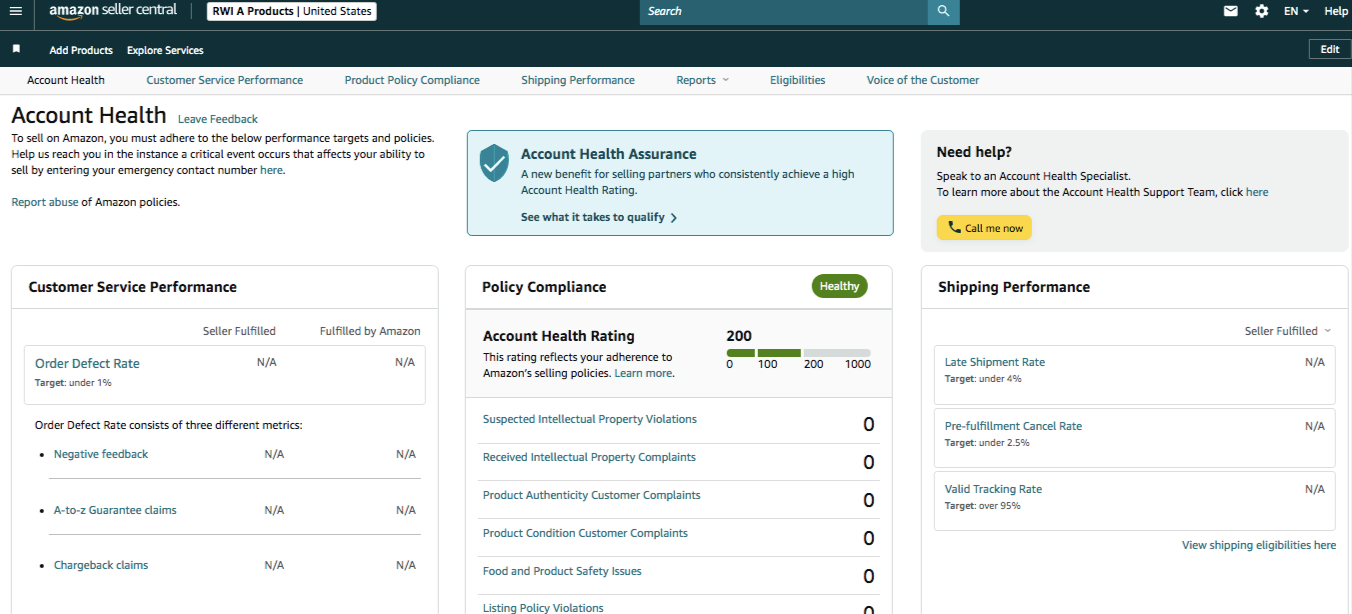Image resolution: width=1352 pixels, height=614 pixels.
Task: Click the Account Health Assurance shield icon
Action: tap(494, 162)
